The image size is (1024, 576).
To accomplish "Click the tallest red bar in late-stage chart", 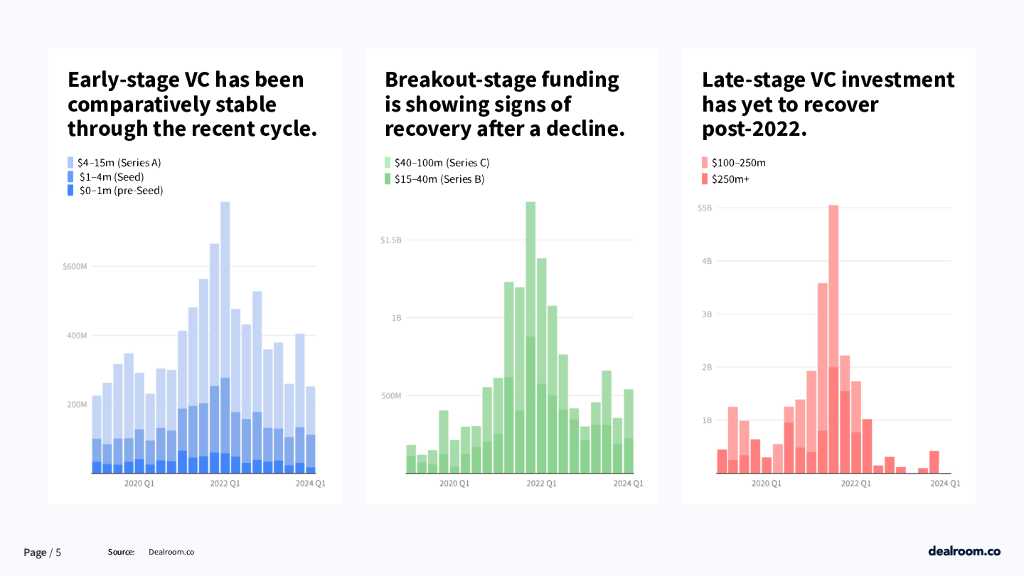I will click(x=834, y=300).
